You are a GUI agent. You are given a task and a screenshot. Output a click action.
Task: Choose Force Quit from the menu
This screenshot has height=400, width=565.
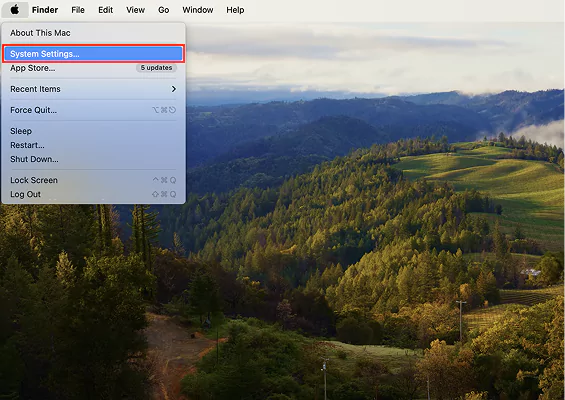click(x=93, y=110)
